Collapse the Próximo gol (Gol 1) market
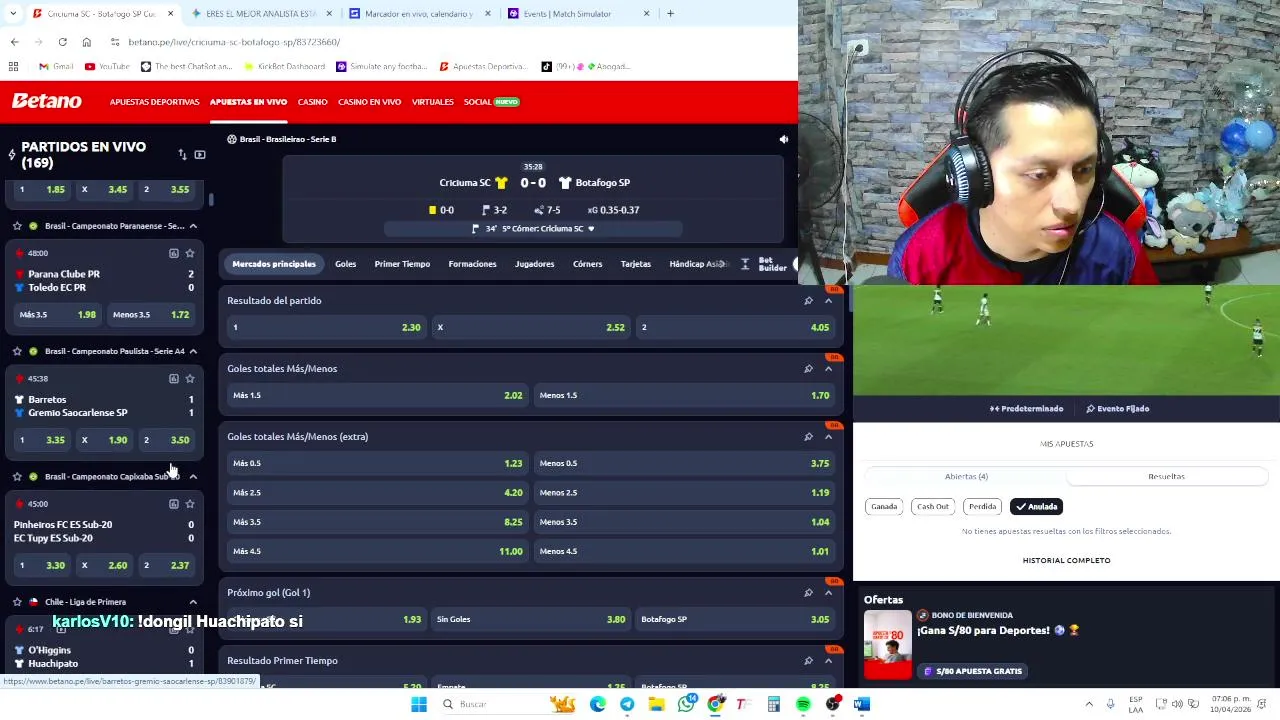Image resolution: width=1280 pixels, height=720 pixels. pos(828,592)
